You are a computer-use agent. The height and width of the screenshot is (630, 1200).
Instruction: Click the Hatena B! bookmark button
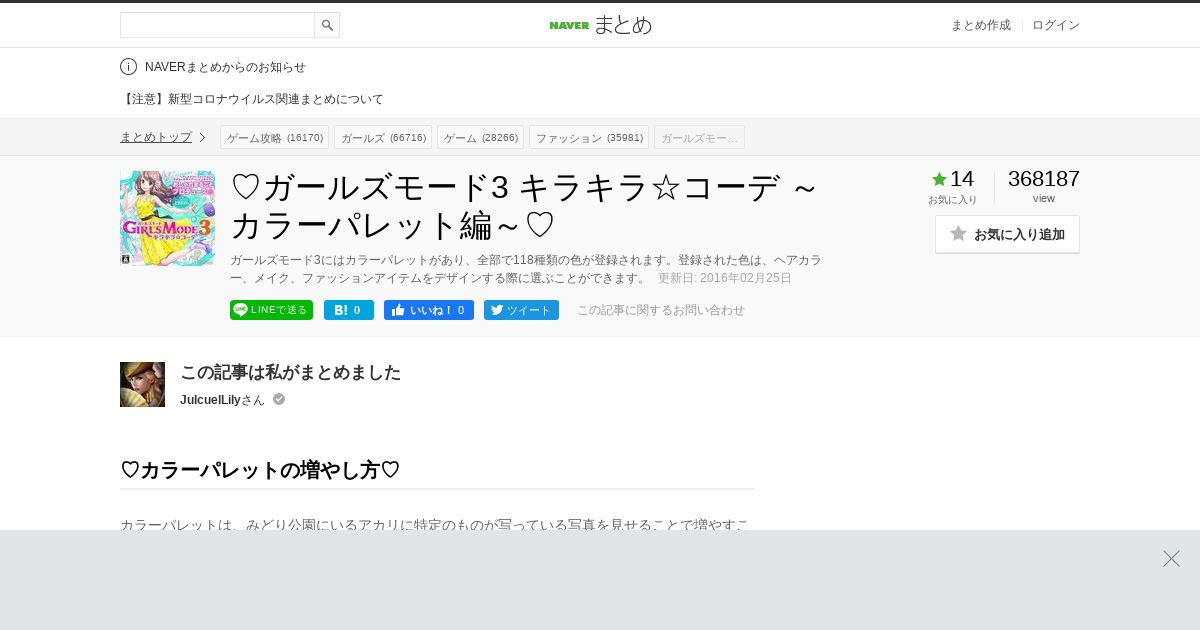click(349, 310)
